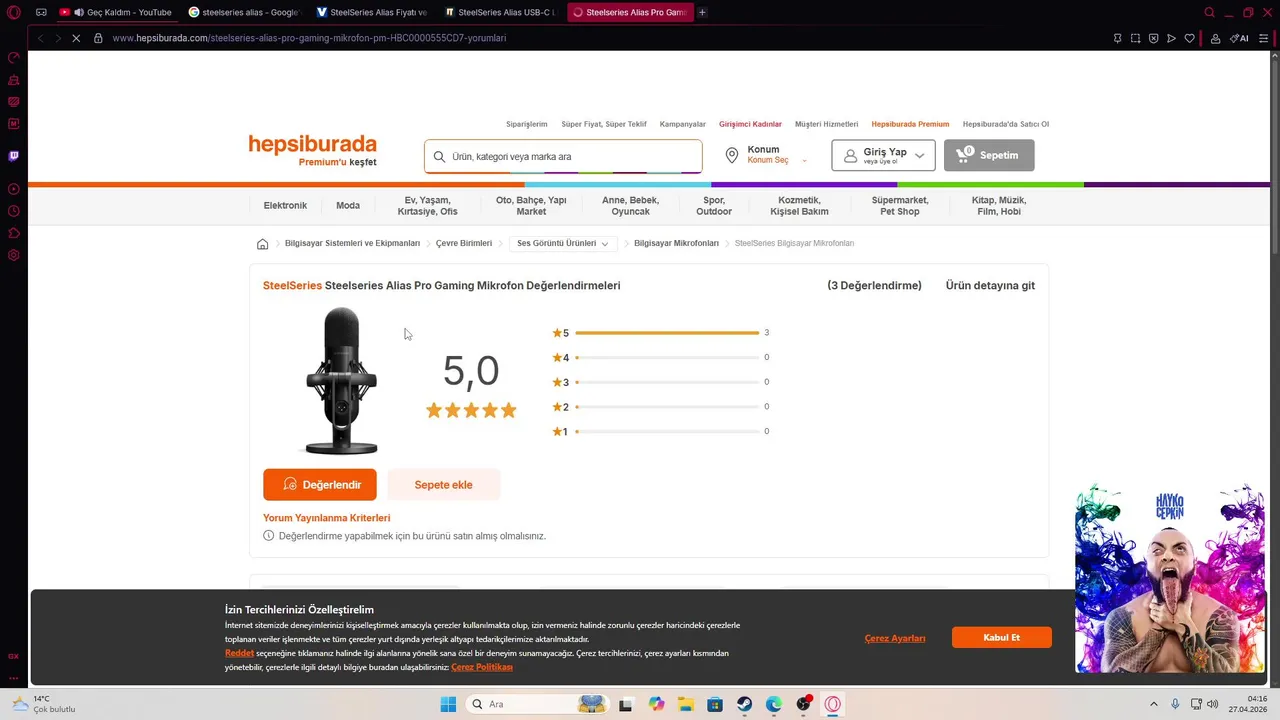Screen dimensions: 1280x720
Task: Click the product search input field
Action: 563,156
